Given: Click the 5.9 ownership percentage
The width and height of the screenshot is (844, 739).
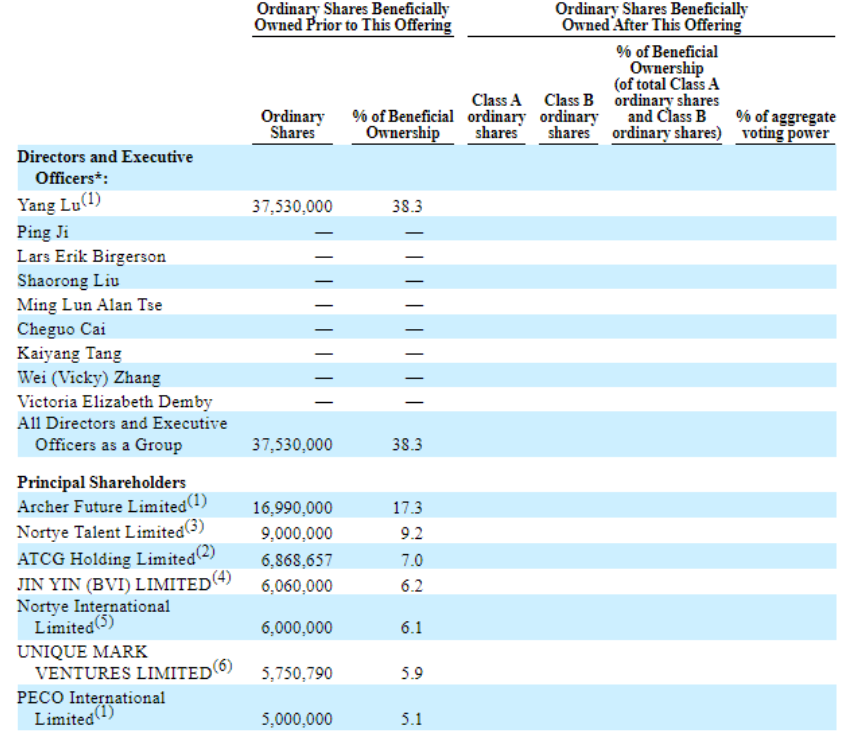Looking at the screenshot, I should tap(411, 673).
